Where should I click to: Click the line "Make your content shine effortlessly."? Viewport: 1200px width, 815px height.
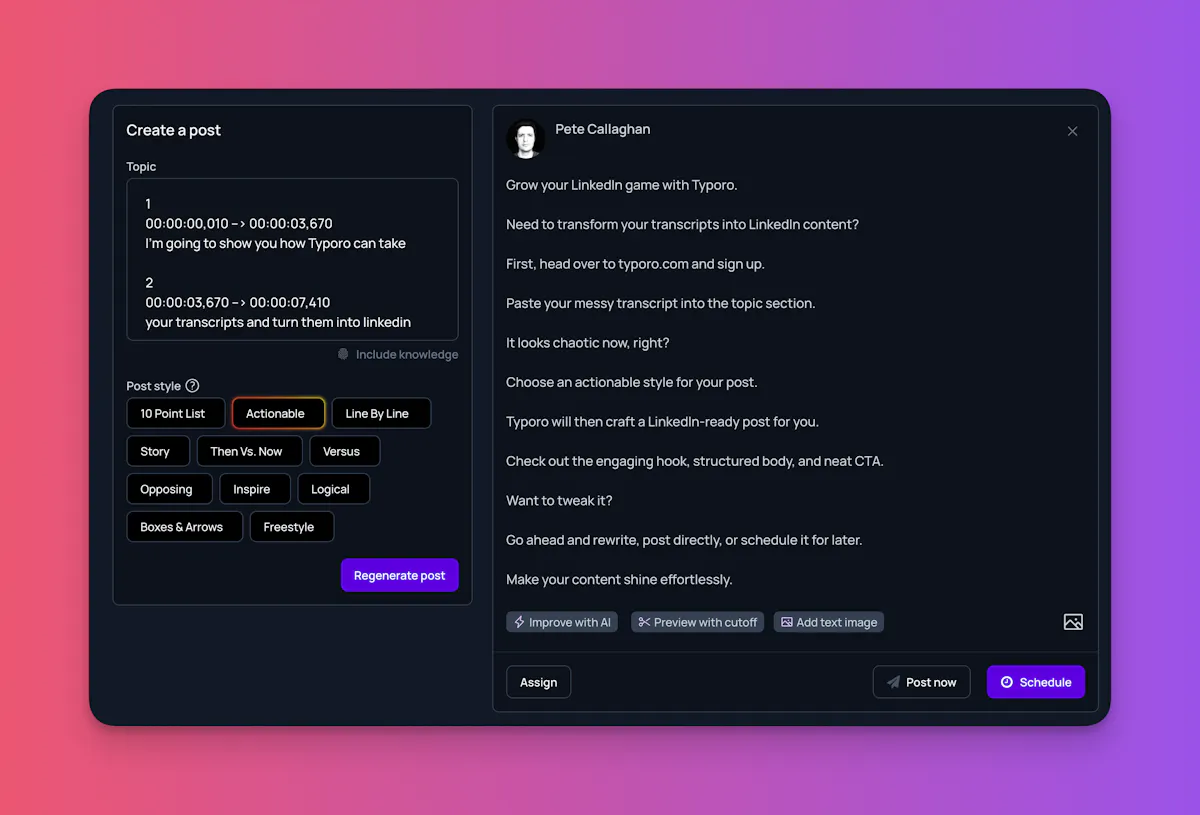(x=619, y=579)
